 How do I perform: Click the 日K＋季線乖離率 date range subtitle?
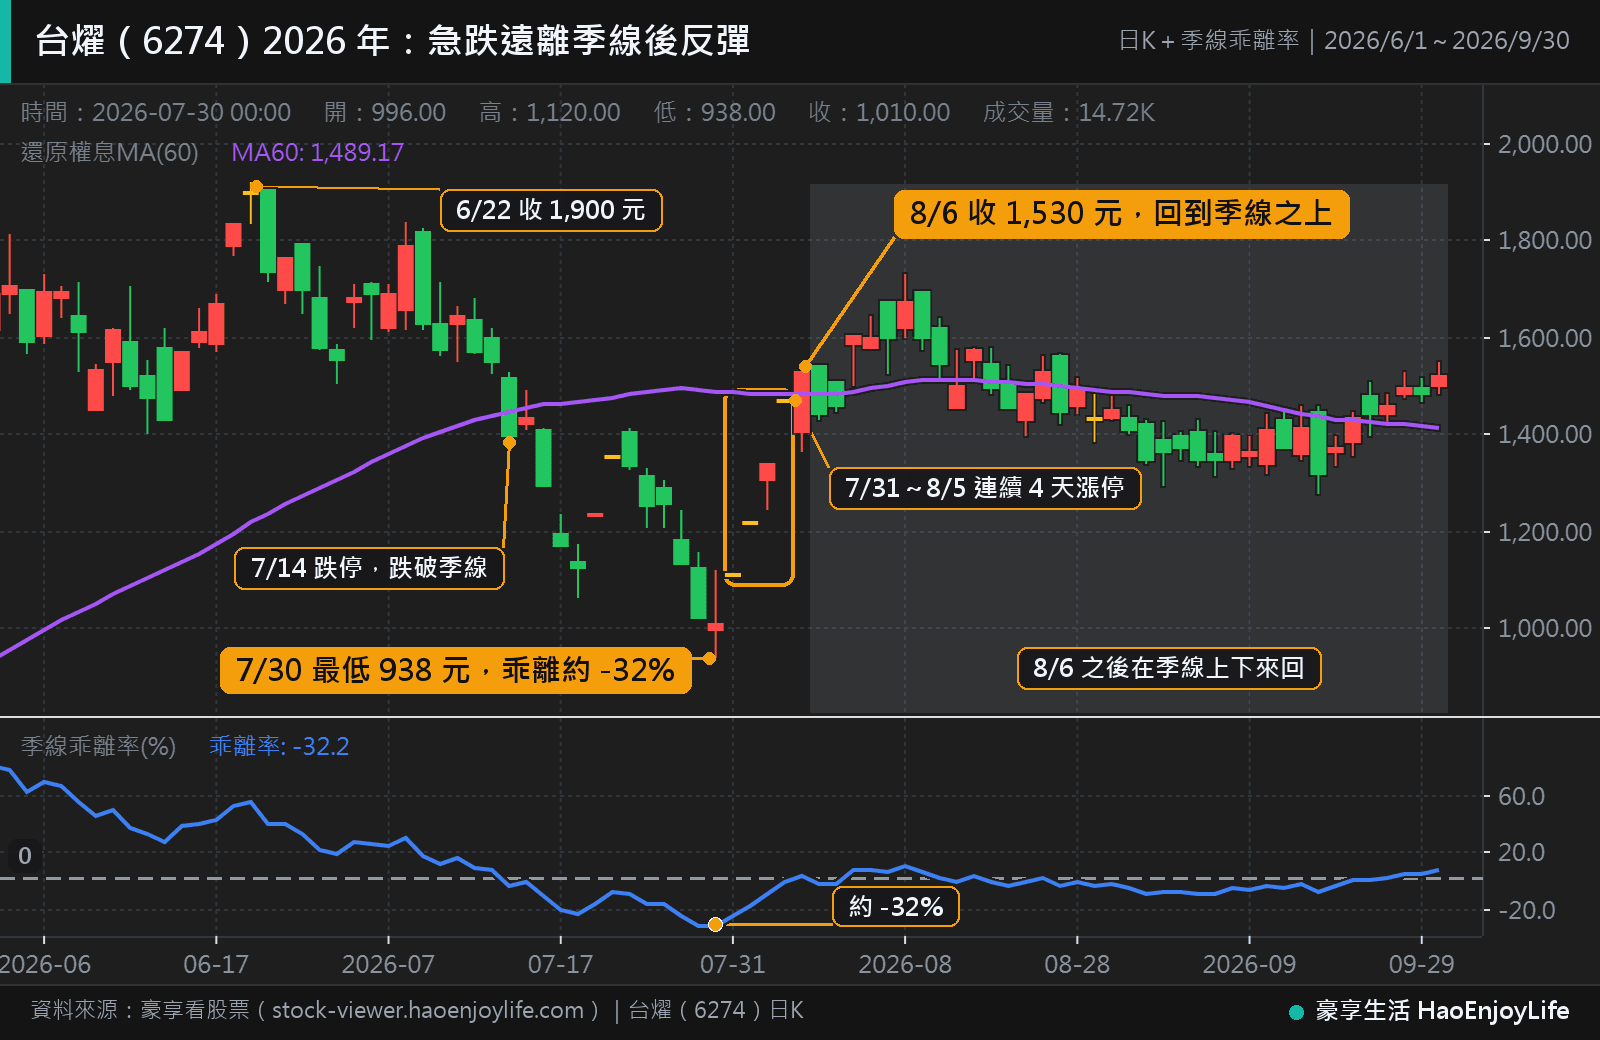tap(1344, 40)
